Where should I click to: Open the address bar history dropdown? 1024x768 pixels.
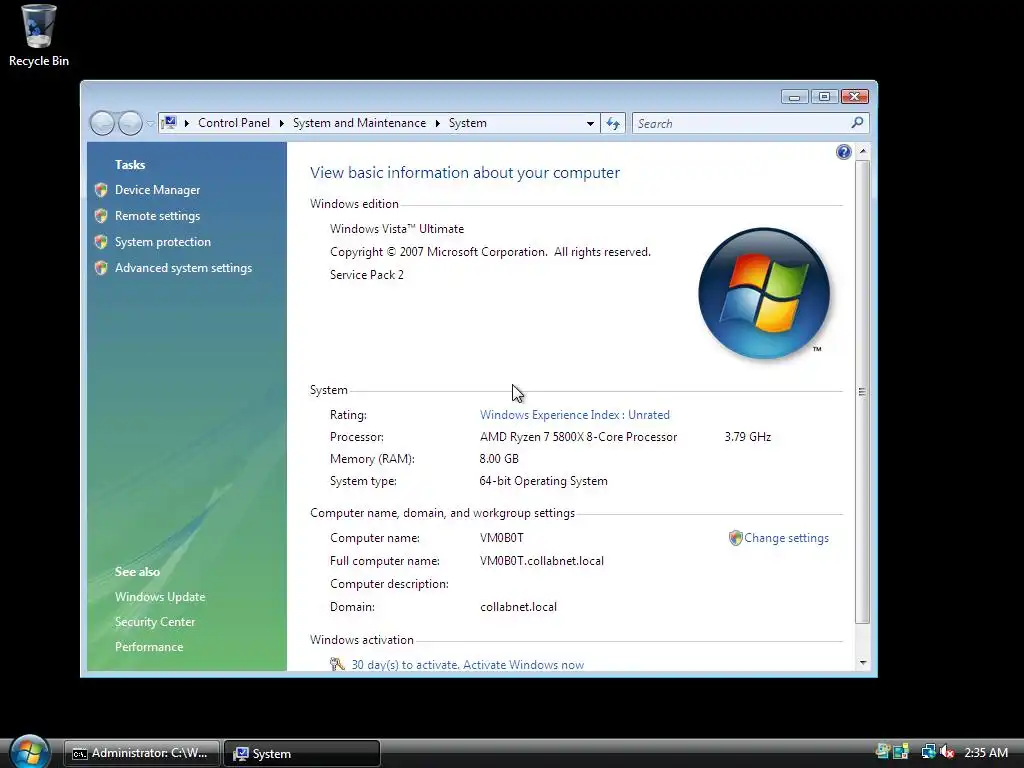[x=590, y=123]
